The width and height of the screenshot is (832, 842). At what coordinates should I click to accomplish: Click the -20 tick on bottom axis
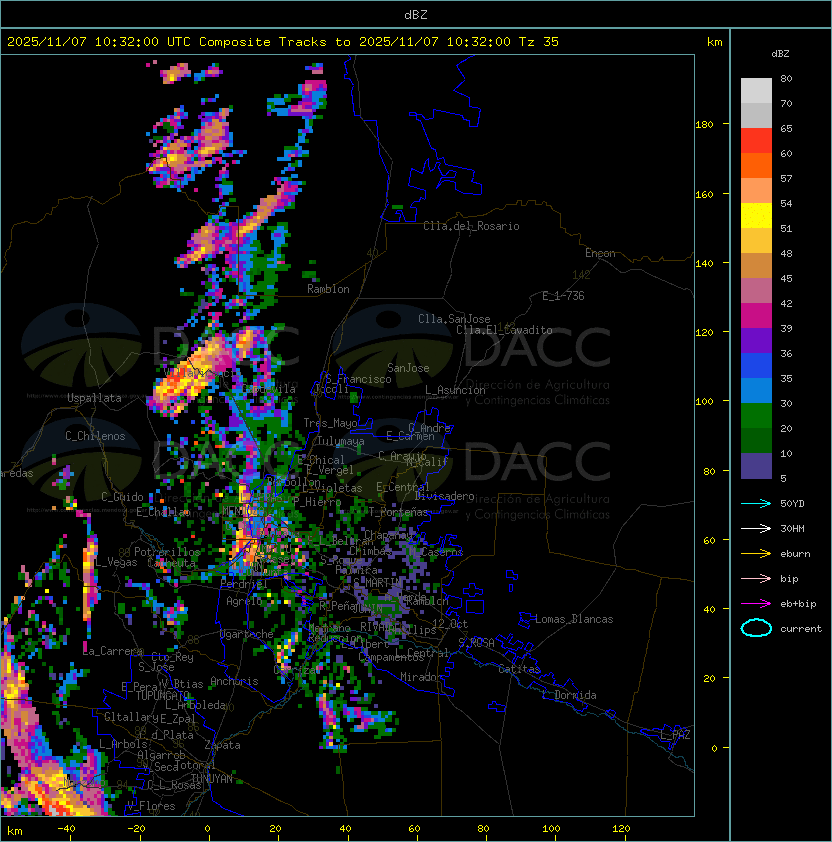coord(136,829)
